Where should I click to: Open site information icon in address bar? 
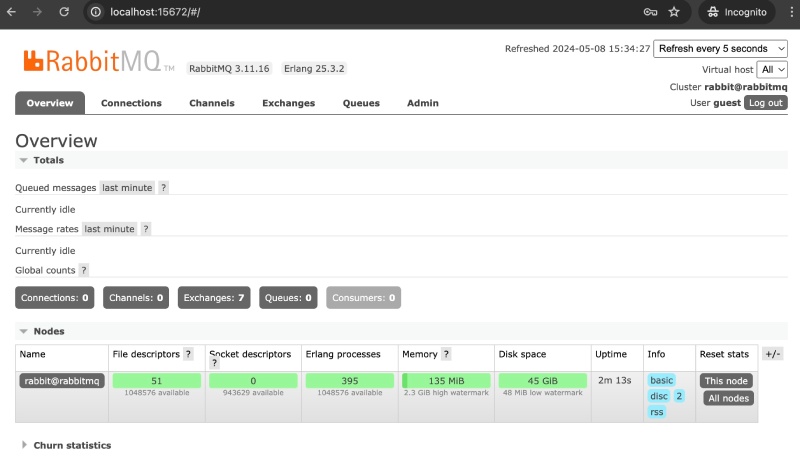(96, 12)
